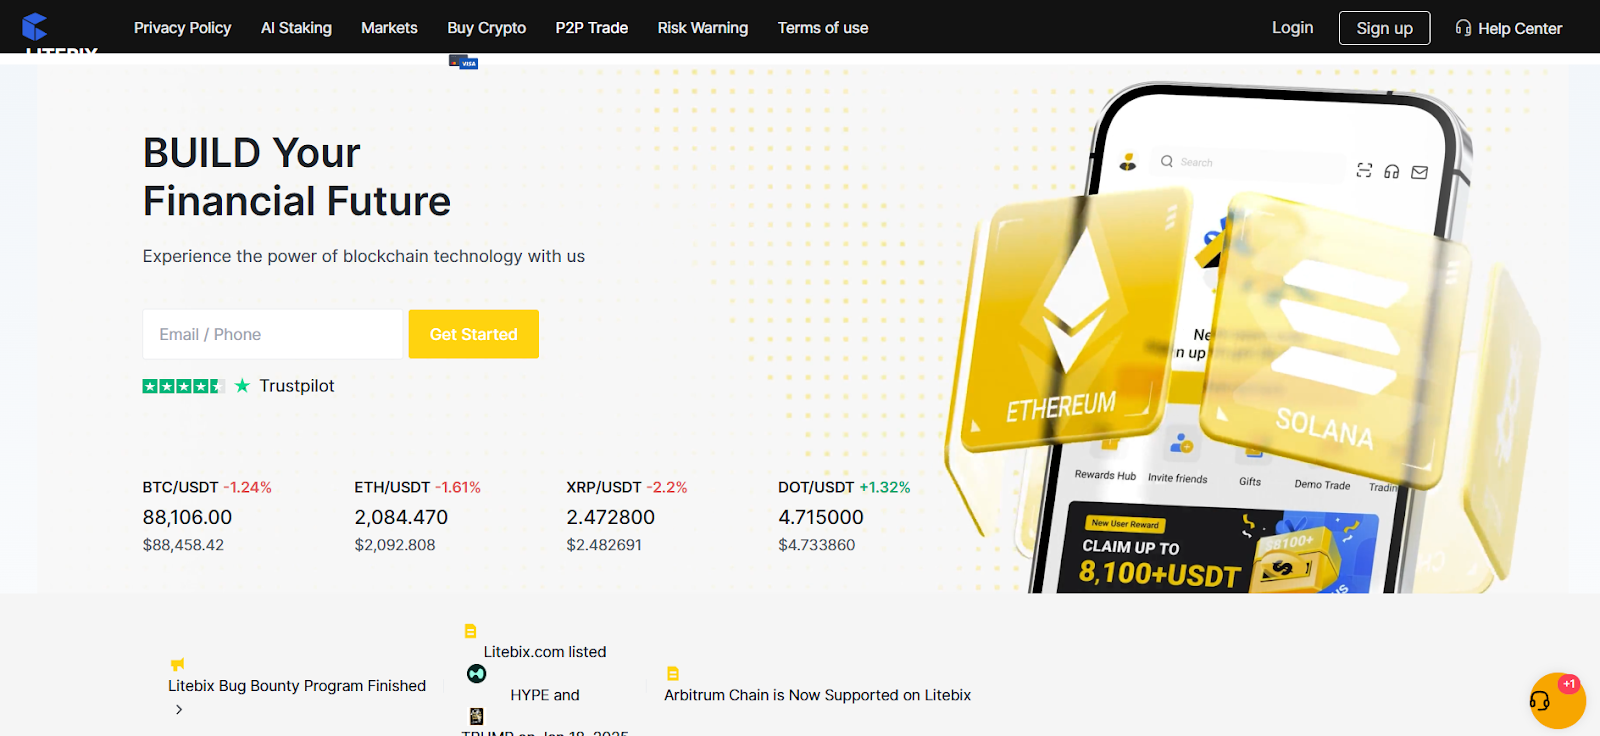Expand the chevron under Bug Bounty announcement
This screenshot has width=1600, height=736.
point(179,709)
